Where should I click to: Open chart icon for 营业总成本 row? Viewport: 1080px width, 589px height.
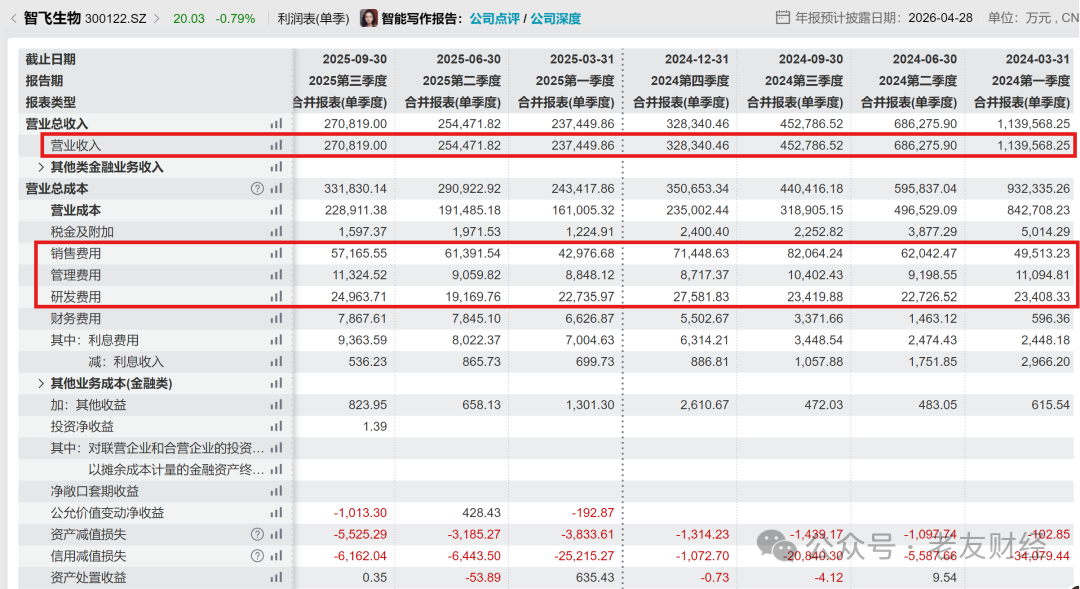click(x=276, y=189)
